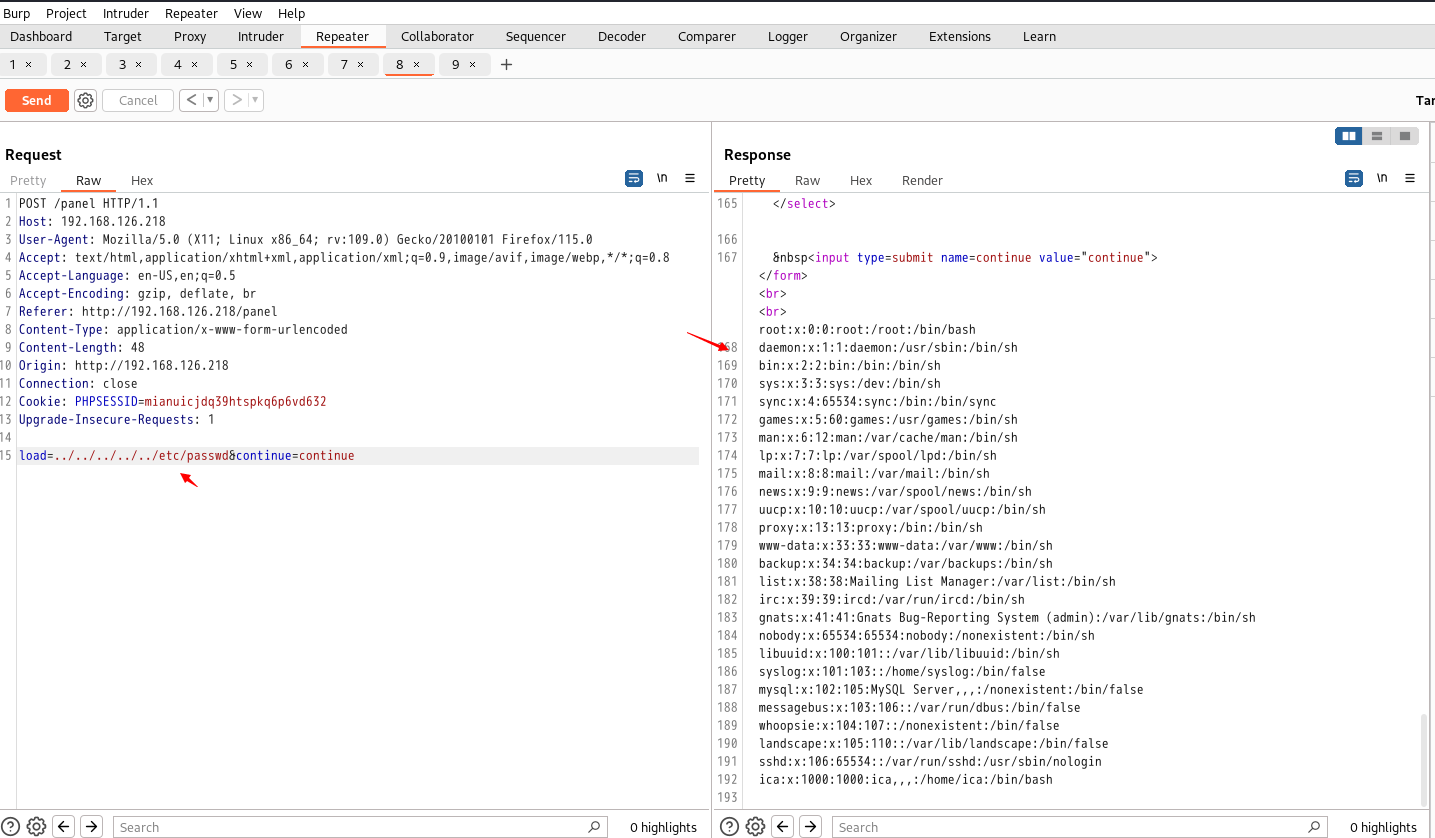Screen dimensions: 1435x838
Task: Switch Response view to Hex
Action: point(861,180)
